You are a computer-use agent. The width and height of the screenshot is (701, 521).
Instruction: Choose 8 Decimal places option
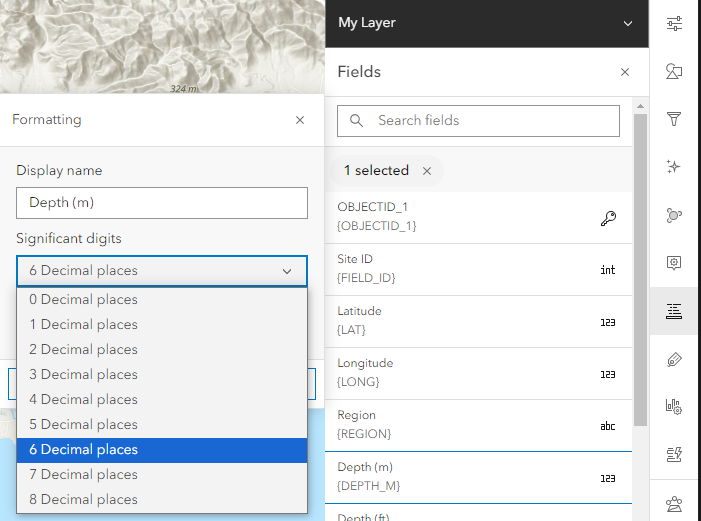(x=162, y=500)
